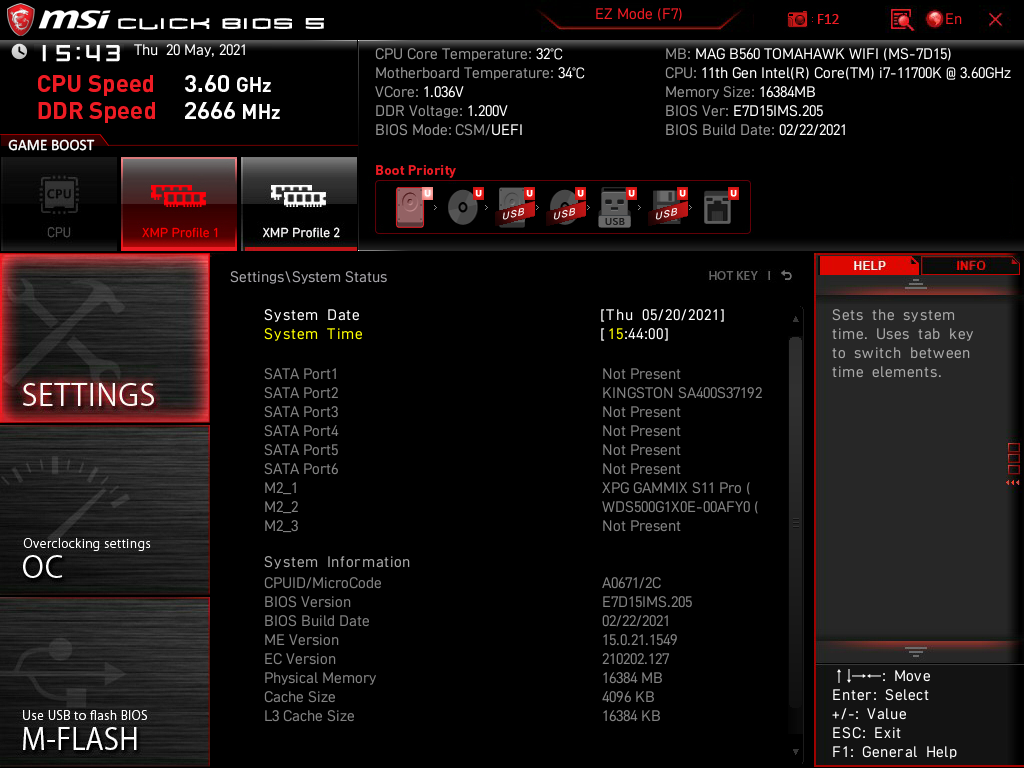
Task: Enable XMP Profile 2
Action: pyautogui.click(x=300, y=204)
